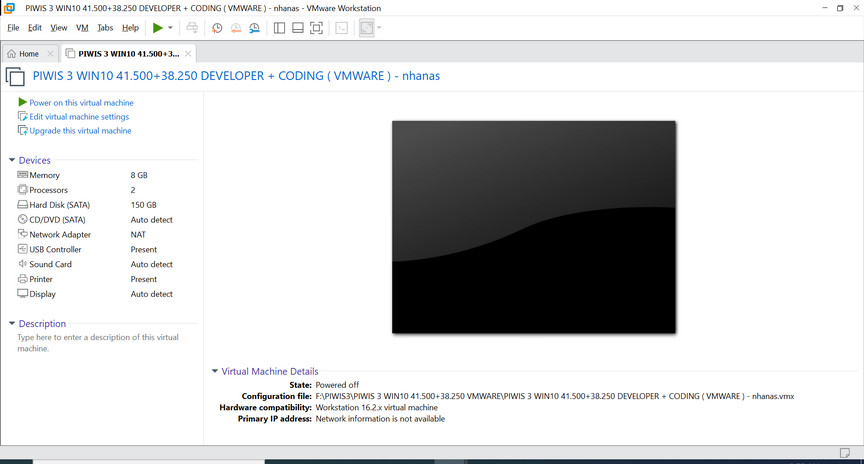Select the Hard Disk (SATA) device

pos(105,205)
